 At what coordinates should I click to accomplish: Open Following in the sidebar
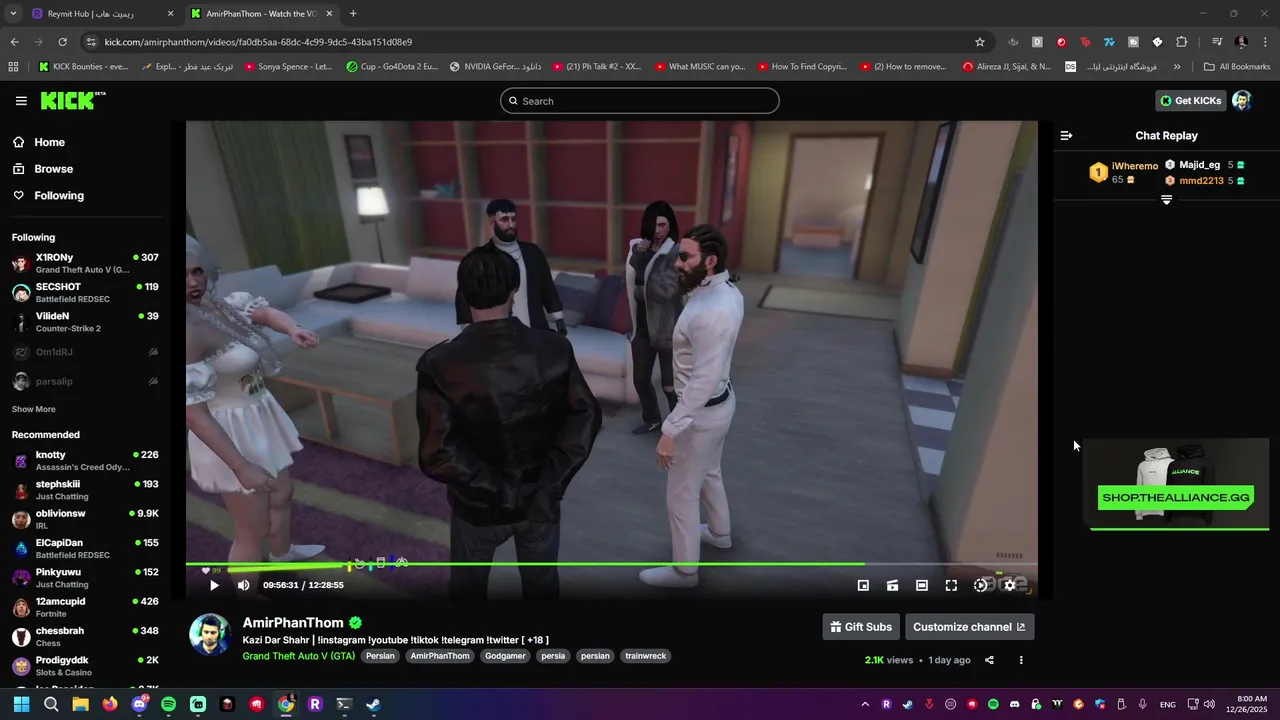(48, 196)
